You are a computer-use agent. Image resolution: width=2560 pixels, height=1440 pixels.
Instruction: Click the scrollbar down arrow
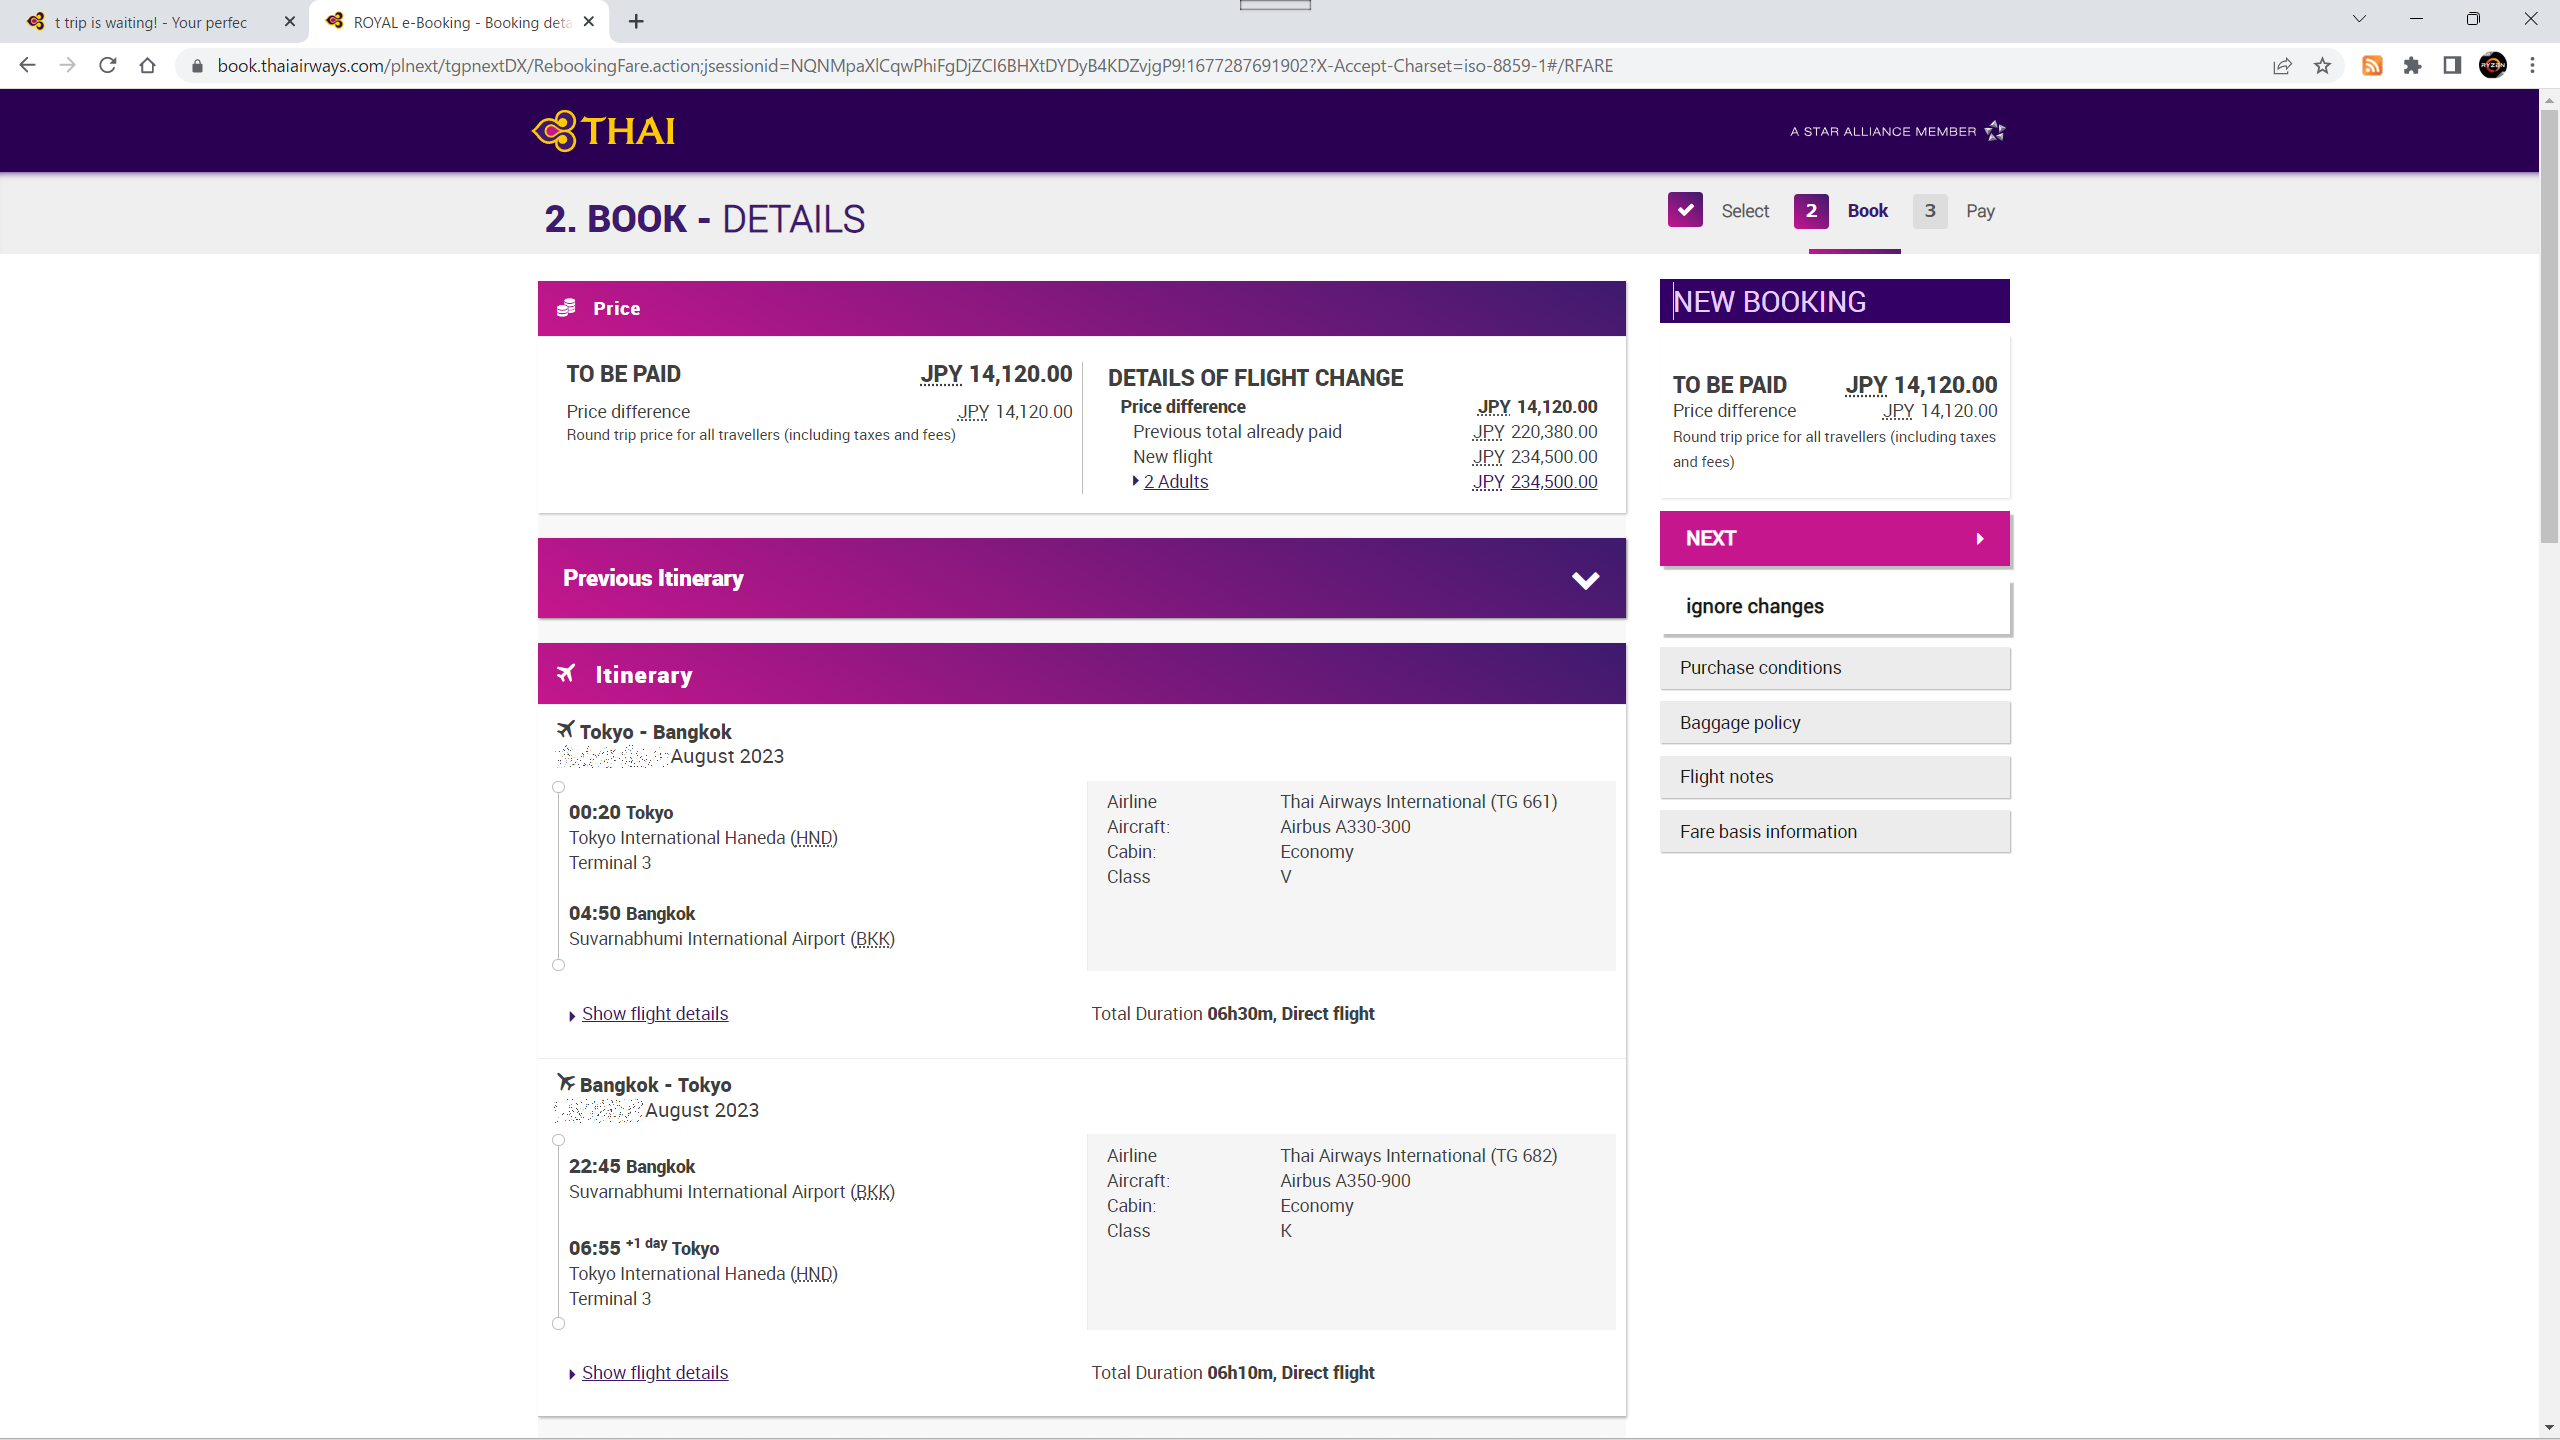click(2549, 1428)
